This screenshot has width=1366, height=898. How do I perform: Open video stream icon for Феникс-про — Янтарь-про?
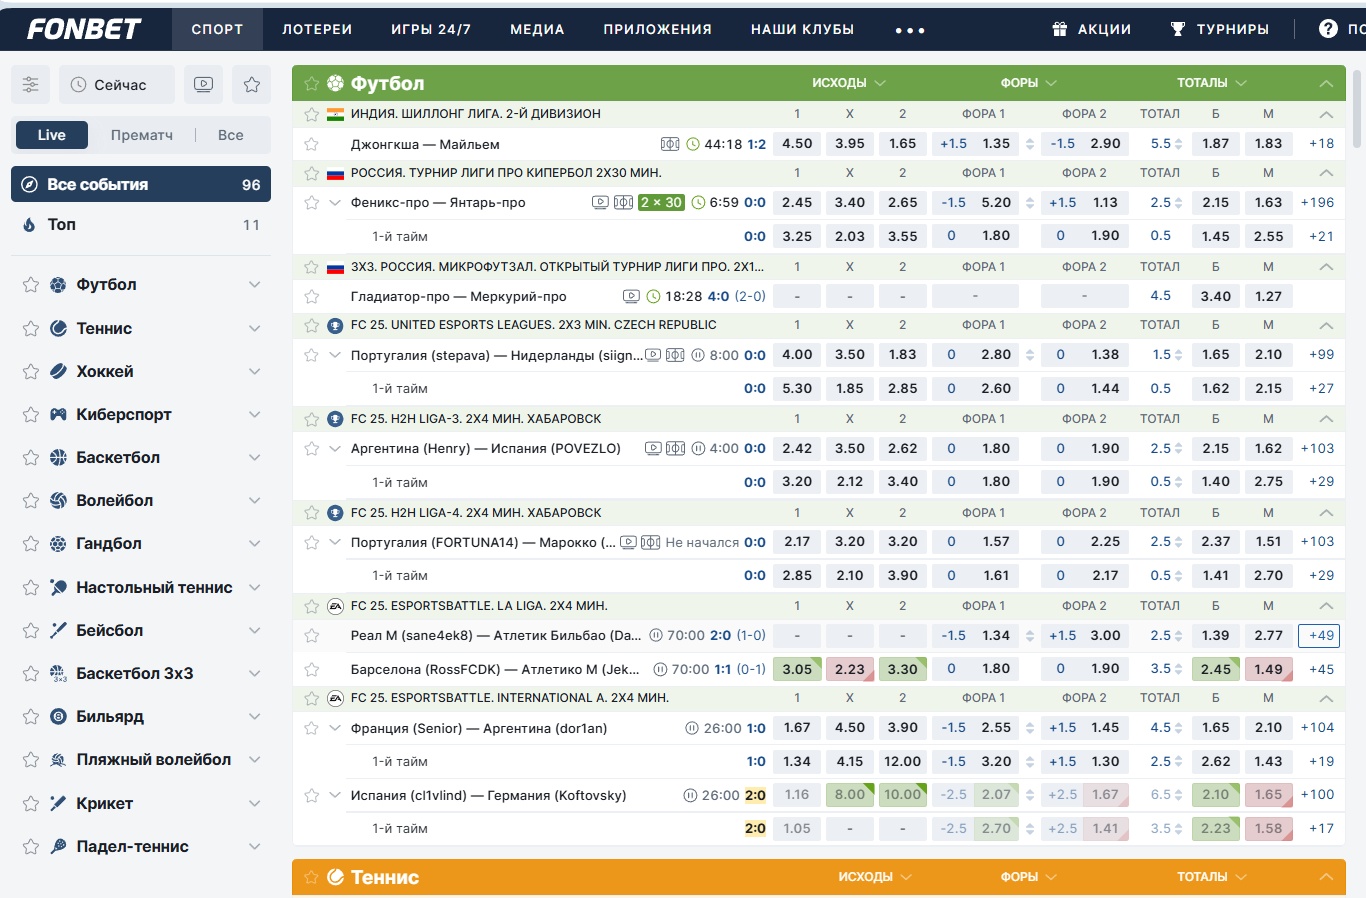click(600, 202)
